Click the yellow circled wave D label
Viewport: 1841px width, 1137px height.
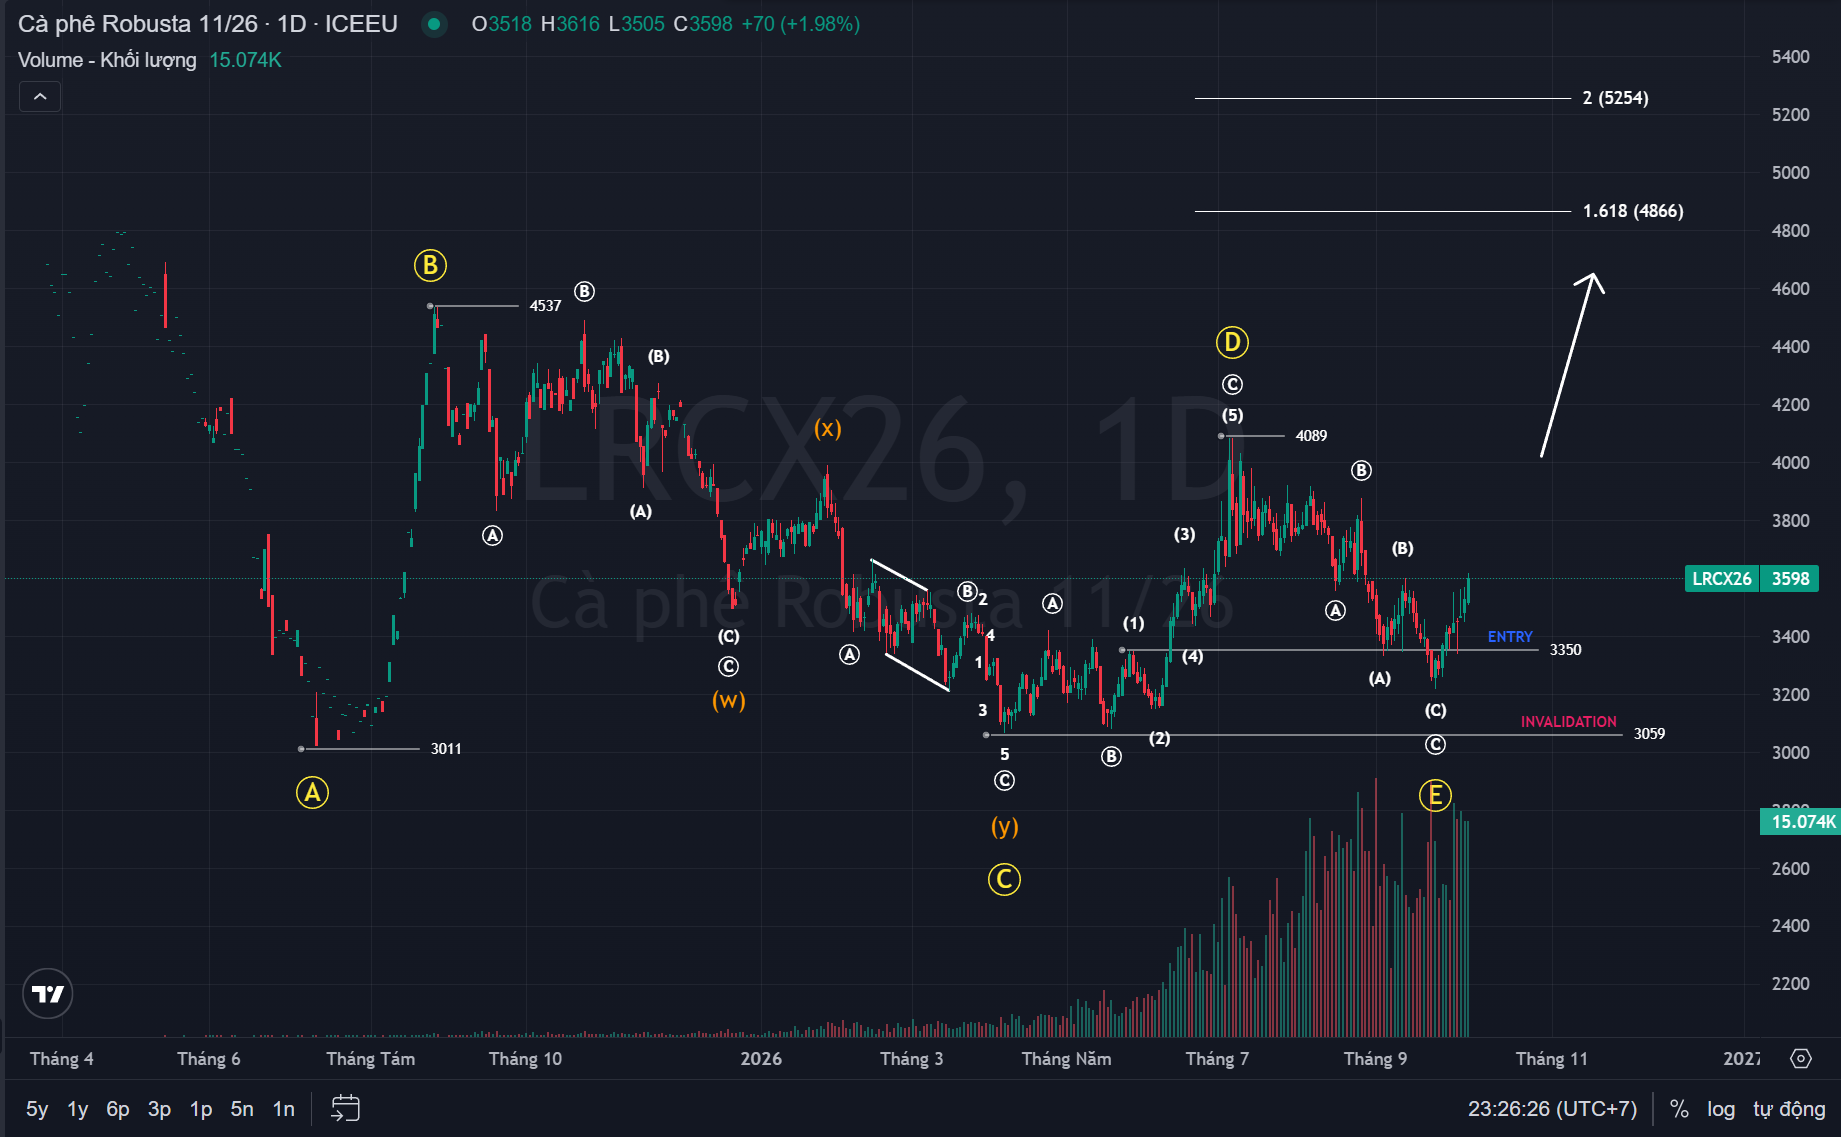(1232, 343)
